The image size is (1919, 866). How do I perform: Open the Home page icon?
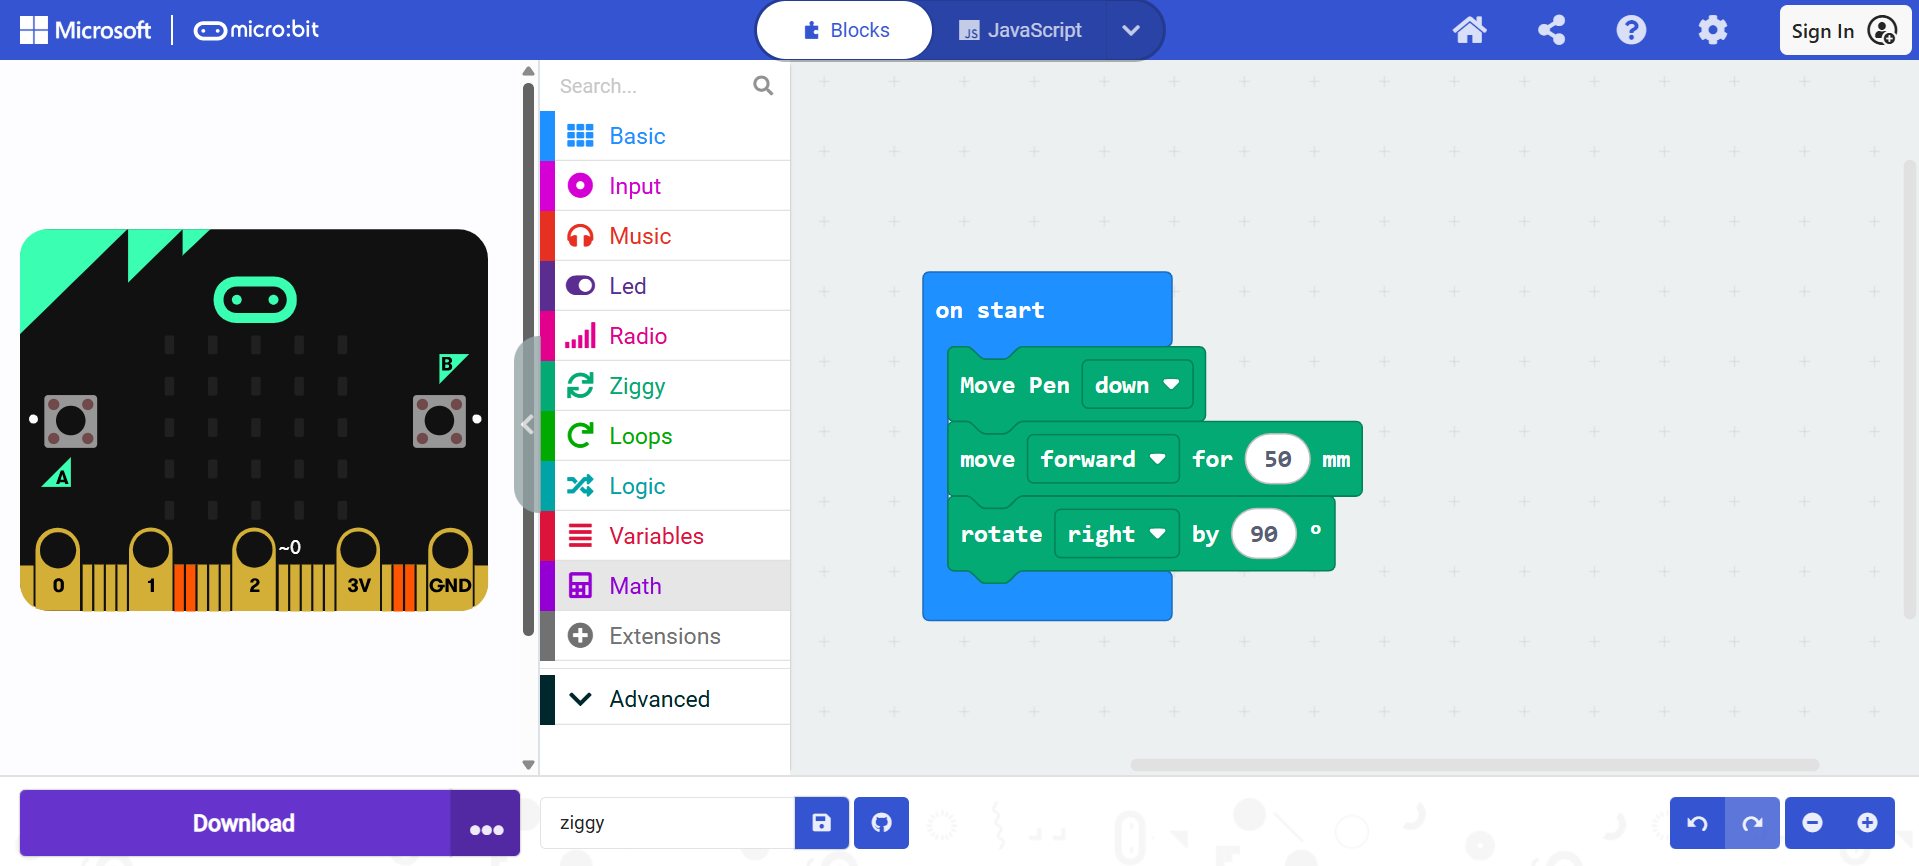point(1469,30)
